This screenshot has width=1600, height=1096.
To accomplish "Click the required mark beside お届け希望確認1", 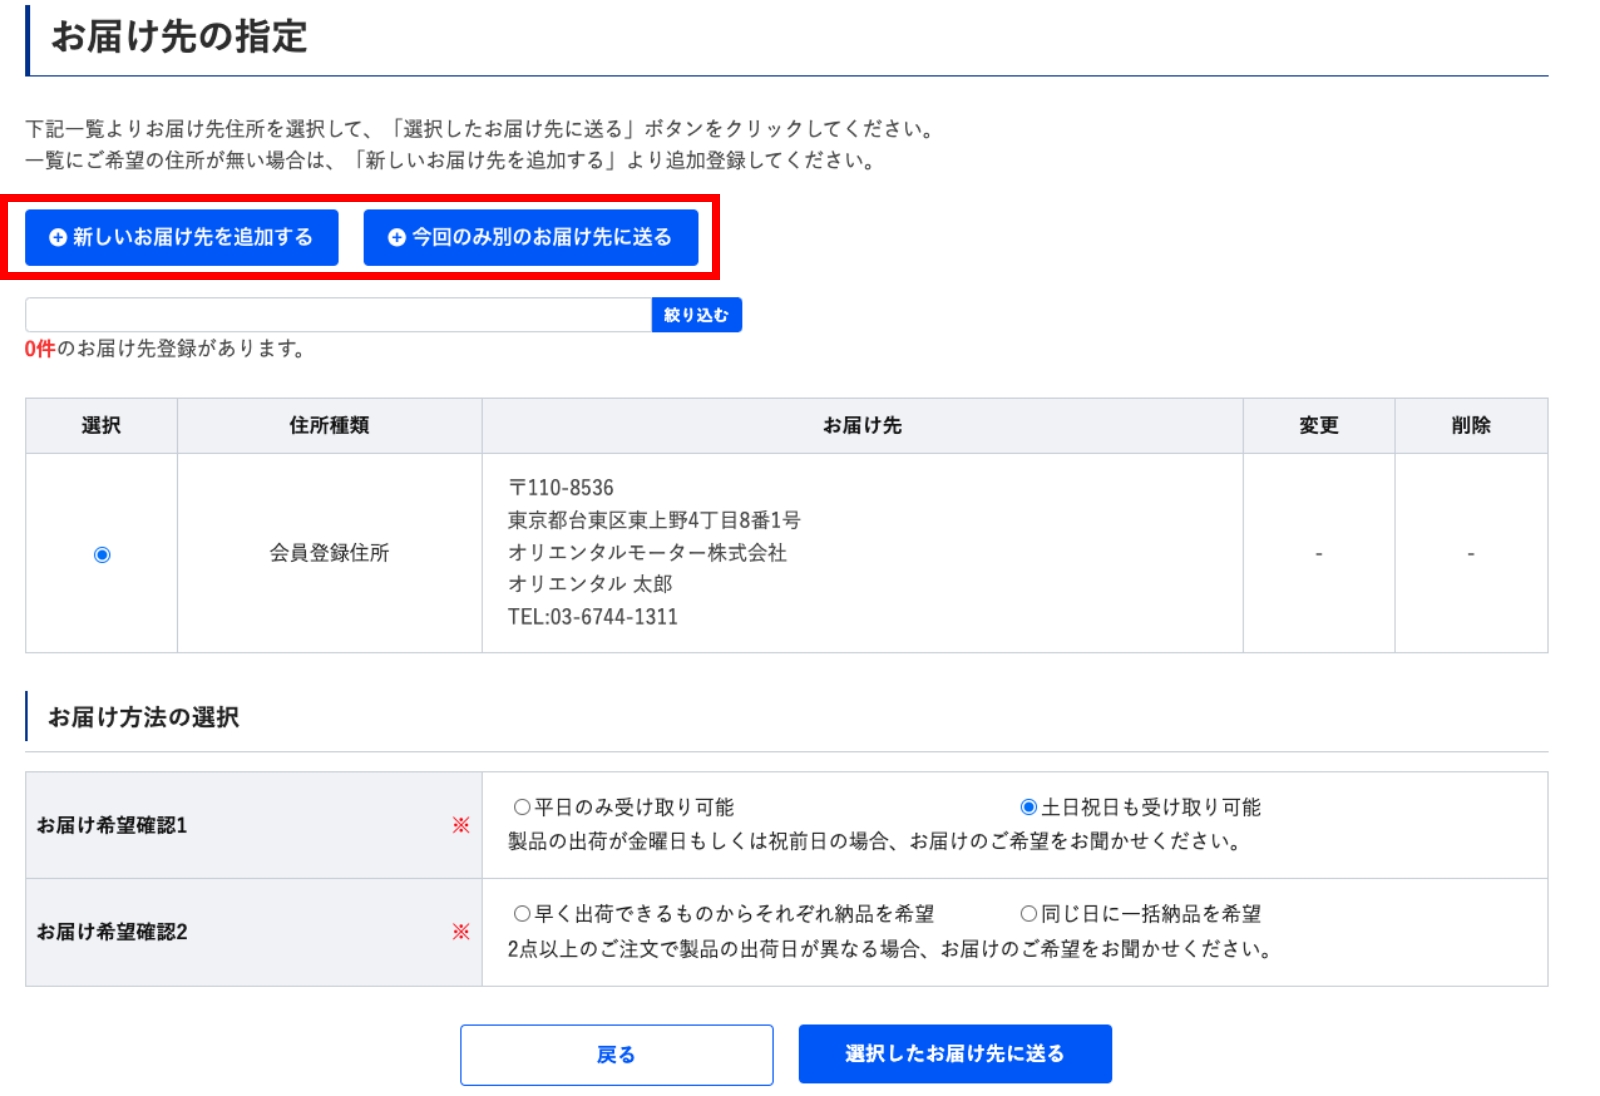I will [x=461, y=825].
